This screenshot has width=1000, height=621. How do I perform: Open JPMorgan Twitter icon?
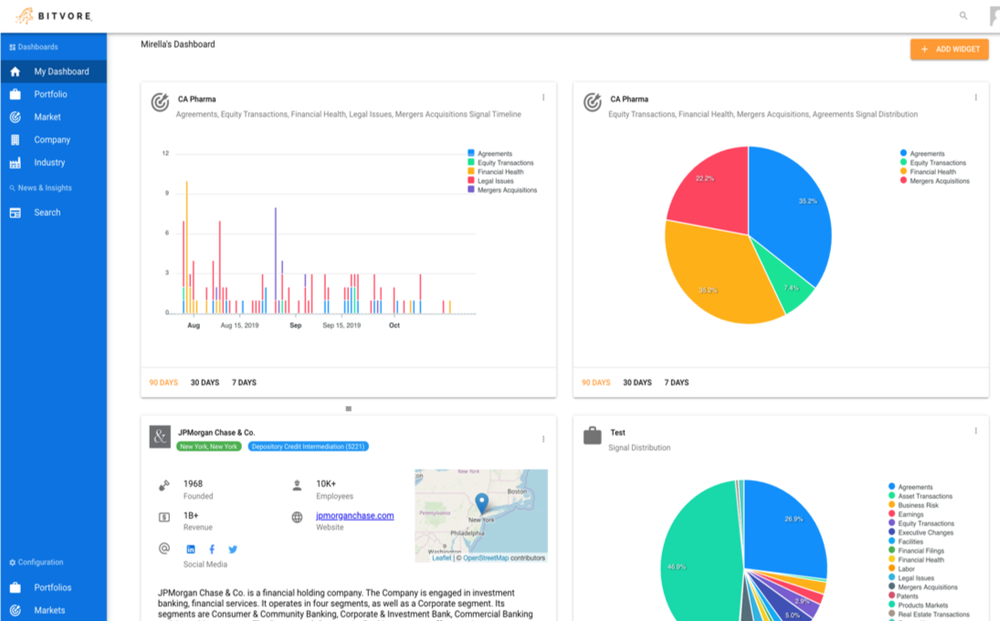(233, 549)
